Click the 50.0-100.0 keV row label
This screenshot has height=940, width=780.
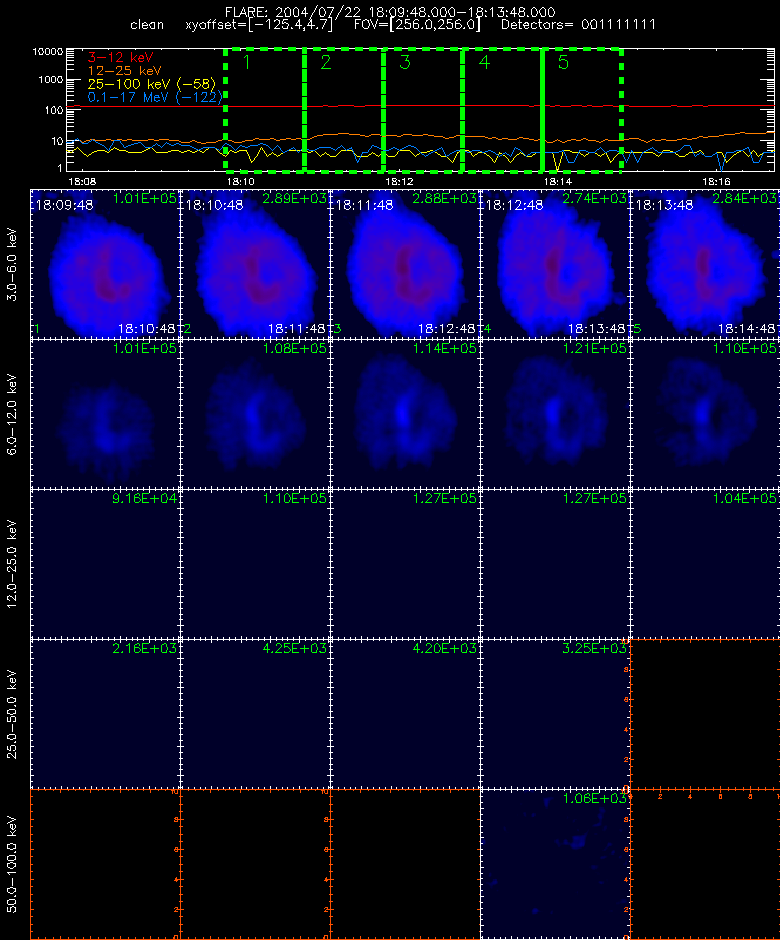[12, 864]
